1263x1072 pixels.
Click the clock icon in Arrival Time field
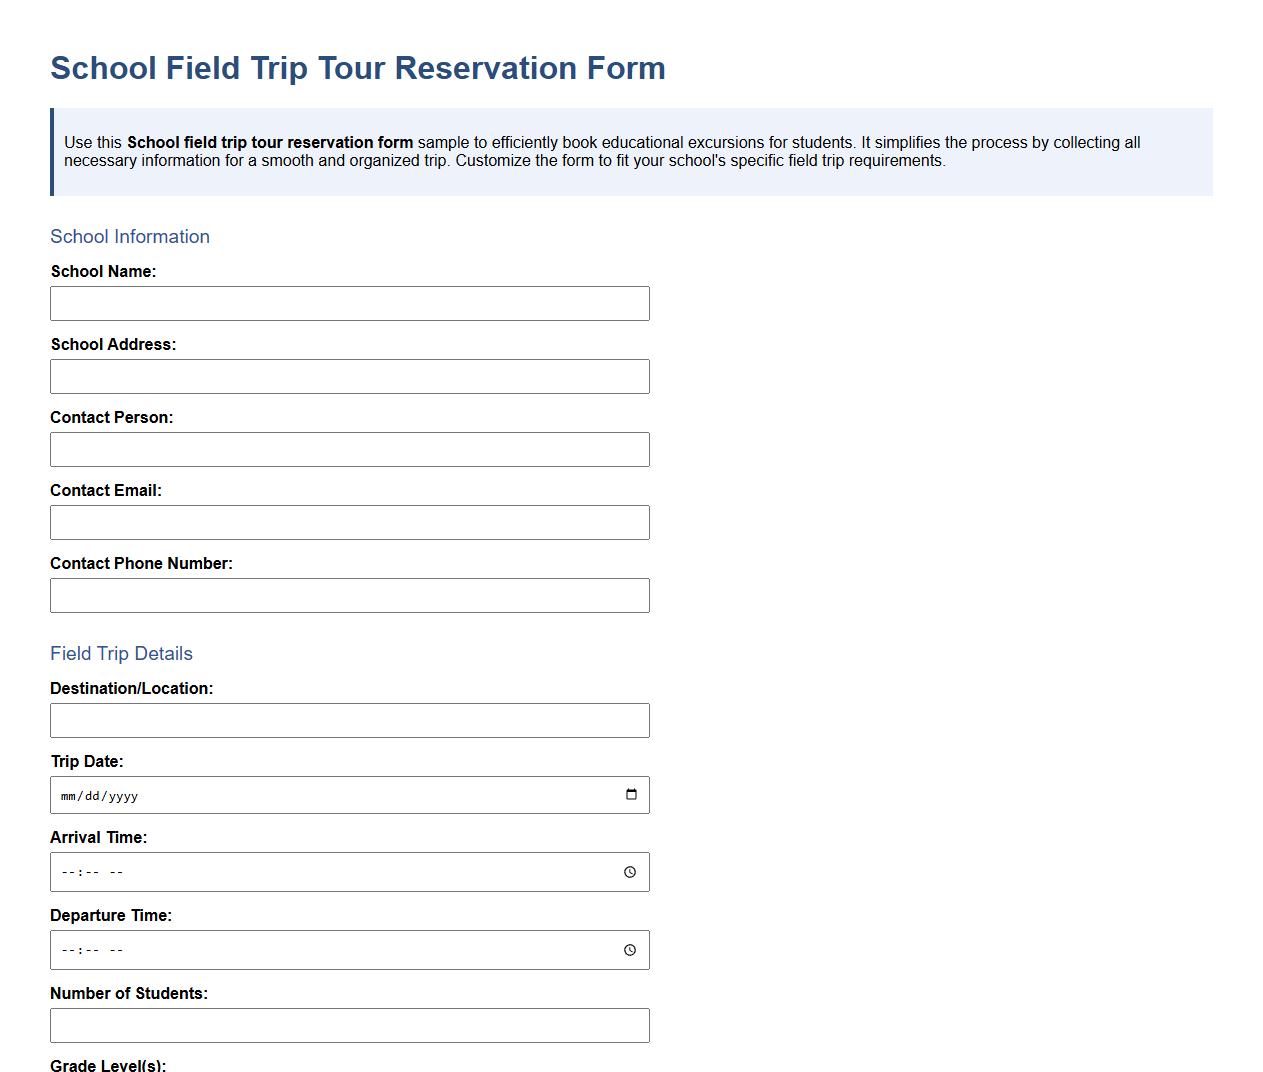click(x=629, y=871)
